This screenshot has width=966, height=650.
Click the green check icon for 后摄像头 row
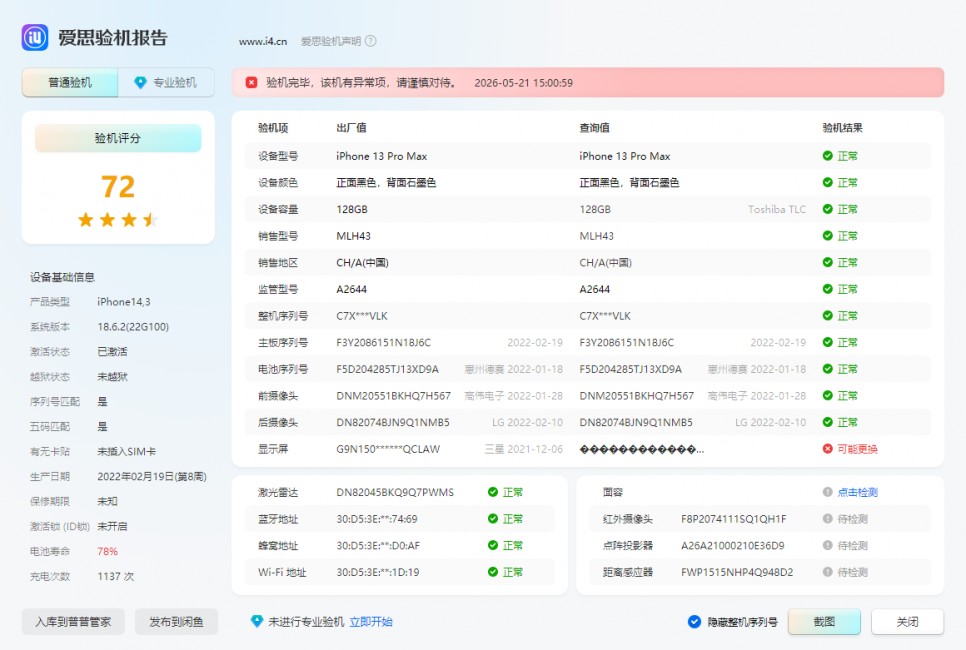pos(827,422)
